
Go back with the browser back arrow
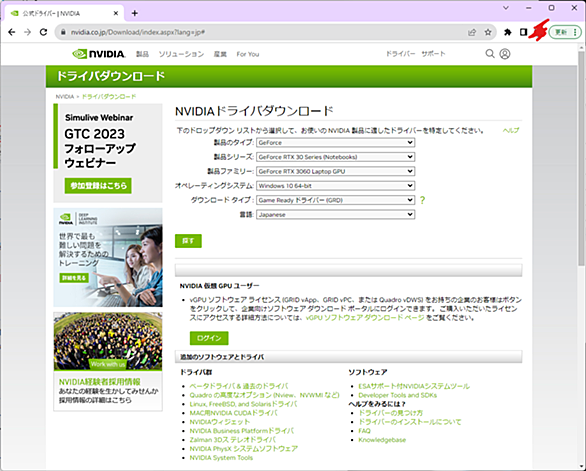coord(12,32)
